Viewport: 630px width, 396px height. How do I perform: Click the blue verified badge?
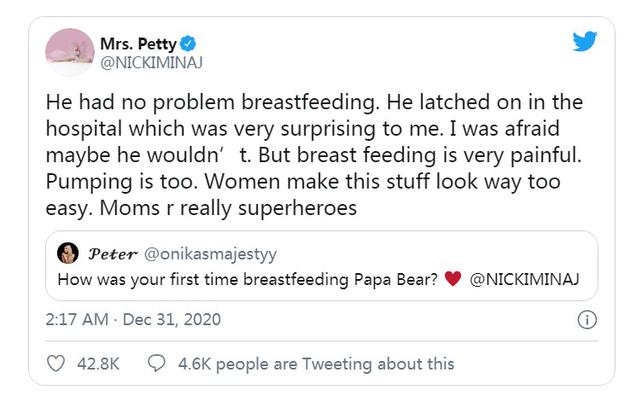188,43
